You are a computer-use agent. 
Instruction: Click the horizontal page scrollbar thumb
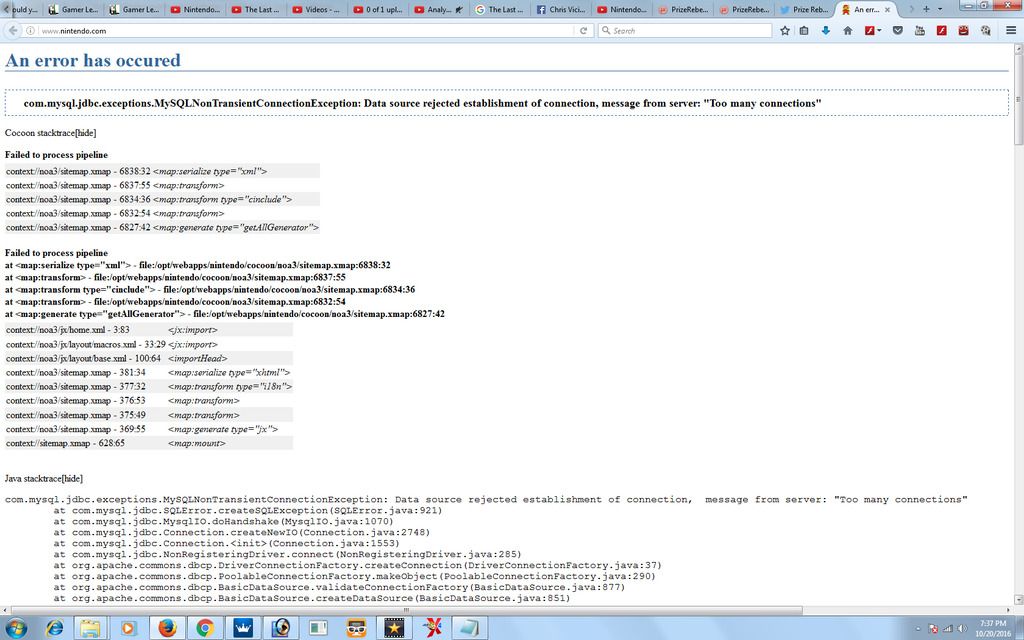tap(406, 611)
